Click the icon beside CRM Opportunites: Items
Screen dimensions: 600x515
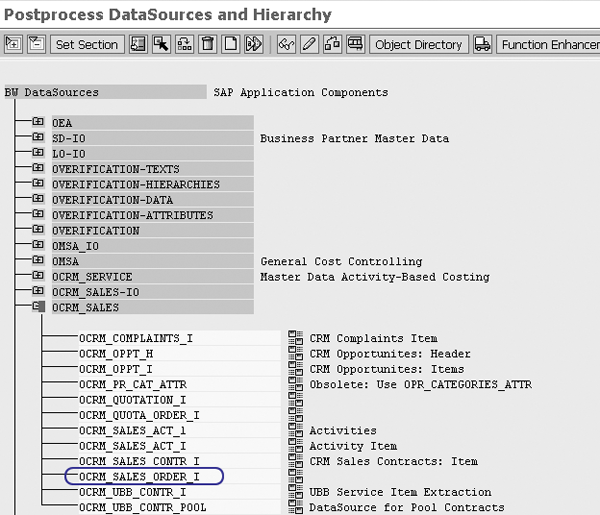point(295,368)
